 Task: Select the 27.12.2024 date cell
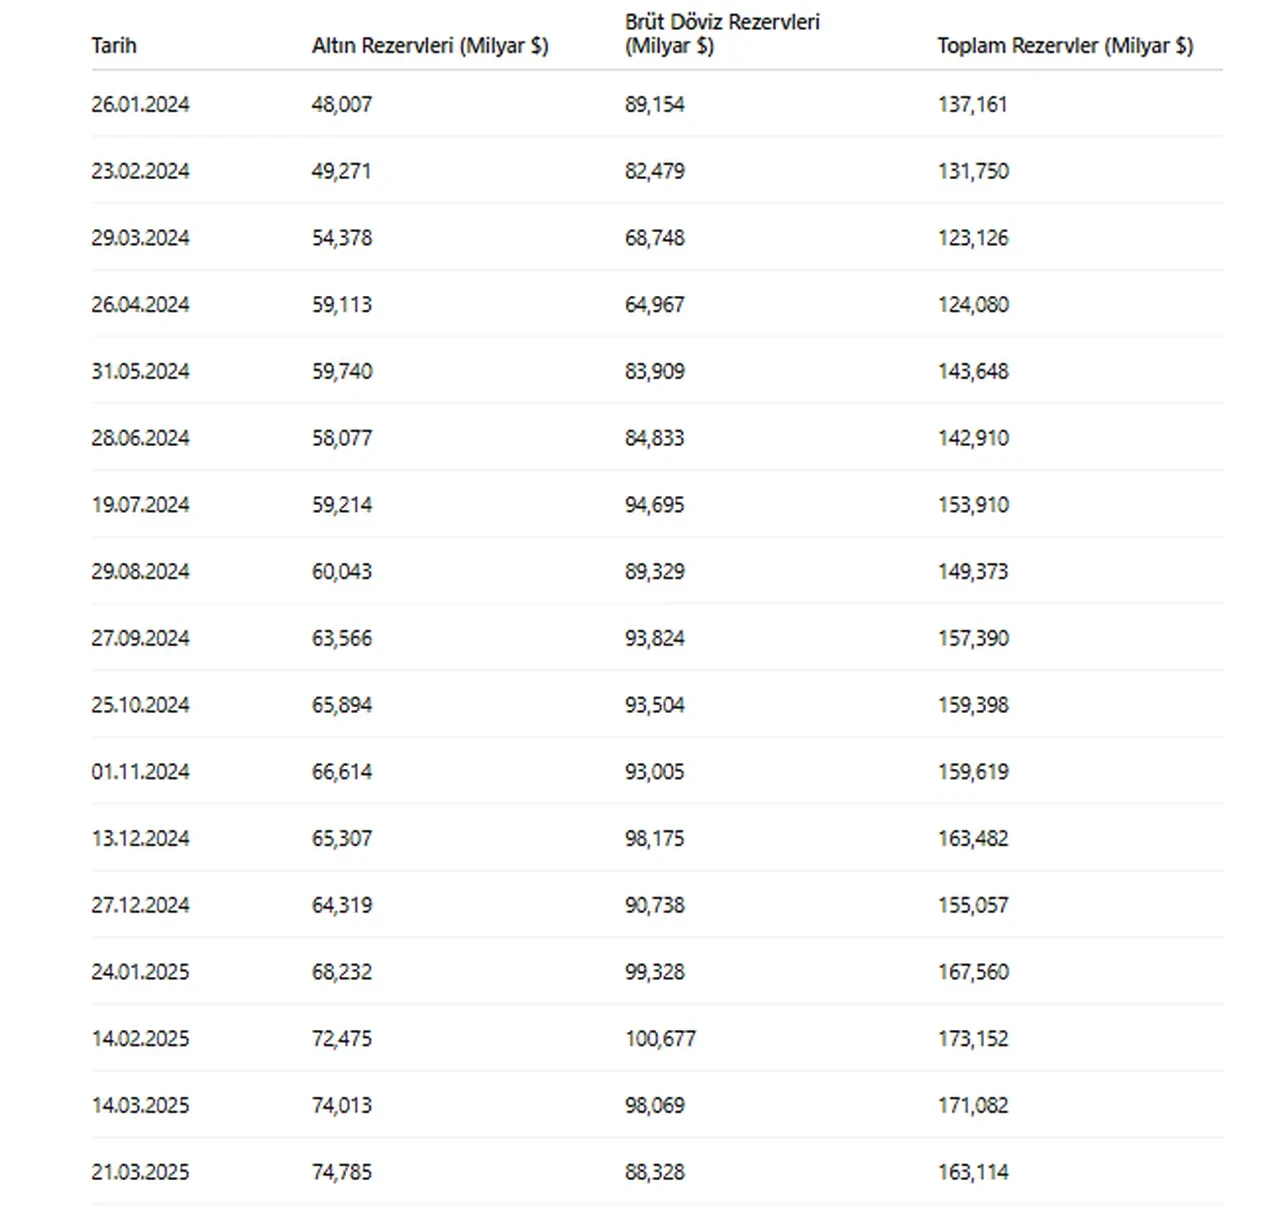click(140, 905)
